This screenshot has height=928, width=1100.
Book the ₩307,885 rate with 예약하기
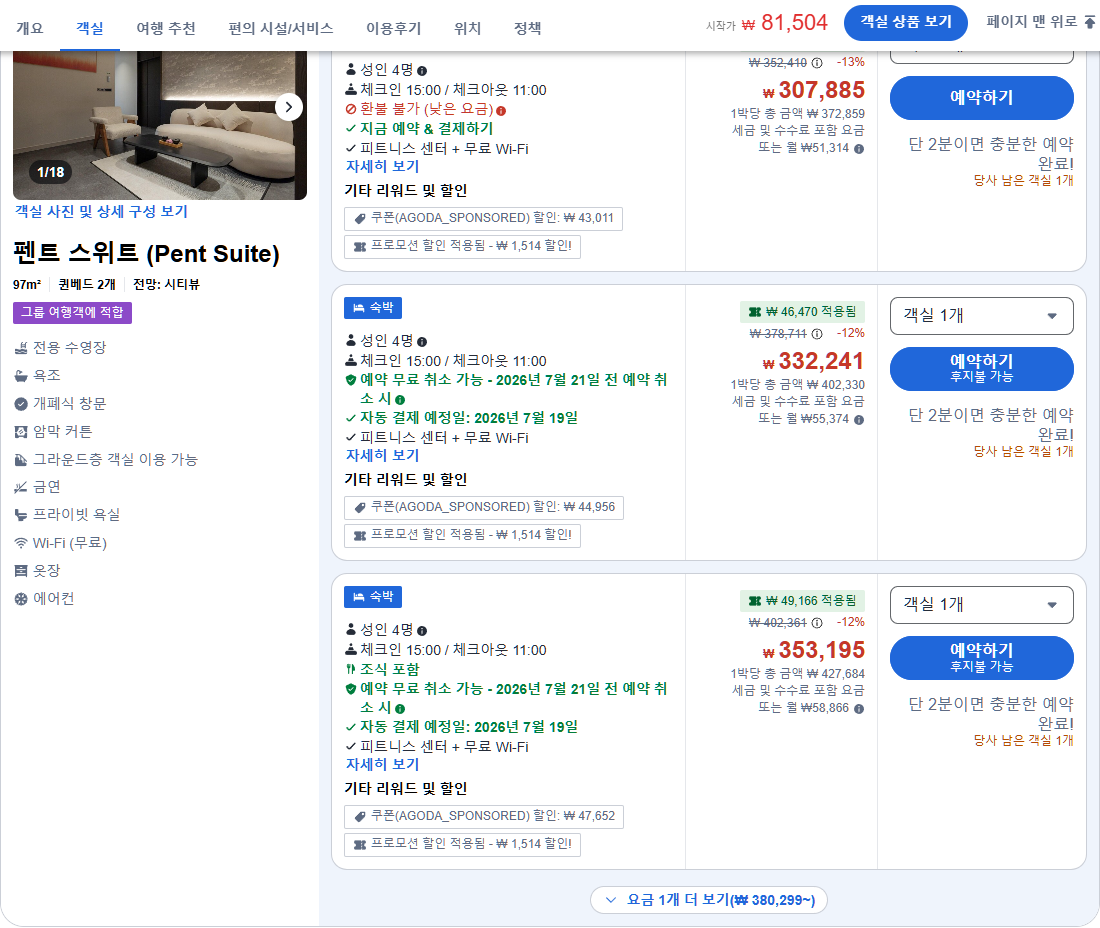tap(981, 97)
